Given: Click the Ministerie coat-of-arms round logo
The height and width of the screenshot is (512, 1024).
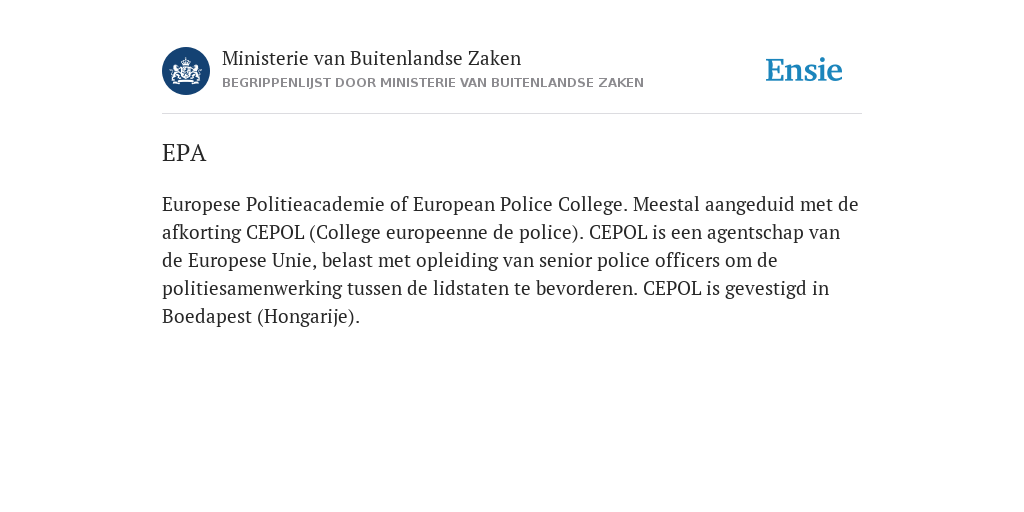Looking at the screenshot, I should (186, 71).
